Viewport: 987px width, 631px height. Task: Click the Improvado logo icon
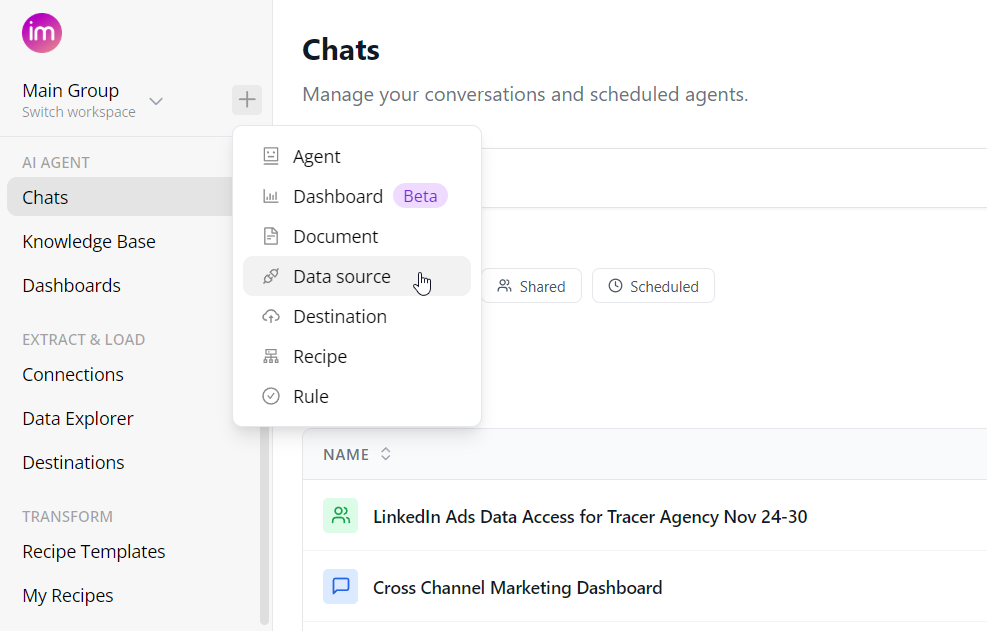42,33
